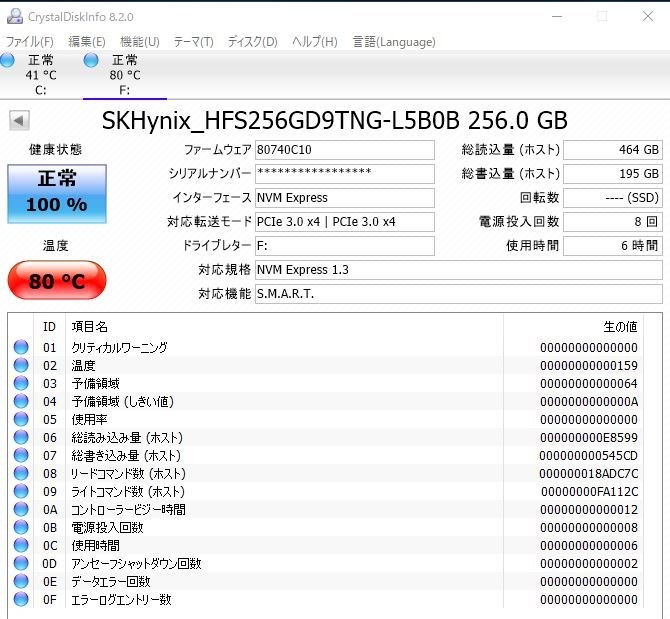Open the ディスク(D) menu
The width and height of the screenshot is (670, 619).
[x=252, y=42]
